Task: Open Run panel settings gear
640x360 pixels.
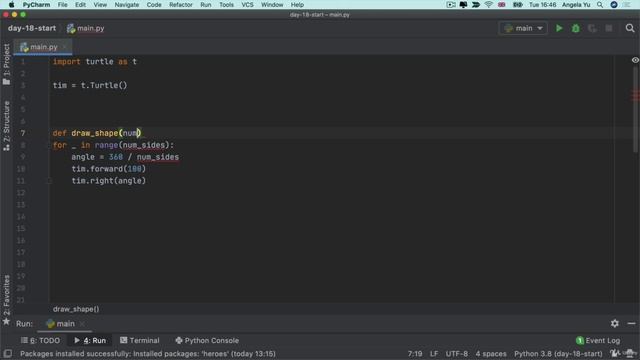Action: (x=615, y=323)
